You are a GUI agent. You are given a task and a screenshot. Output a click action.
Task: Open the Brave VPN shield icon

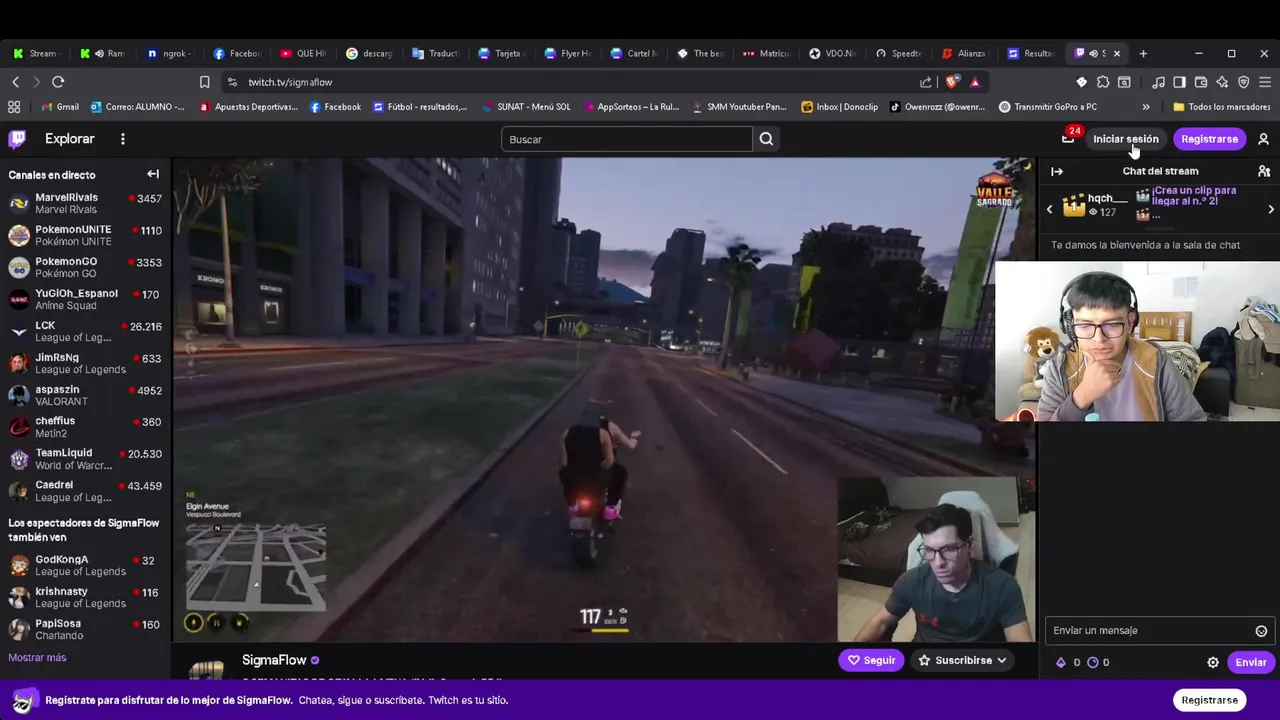(1244, 82)
